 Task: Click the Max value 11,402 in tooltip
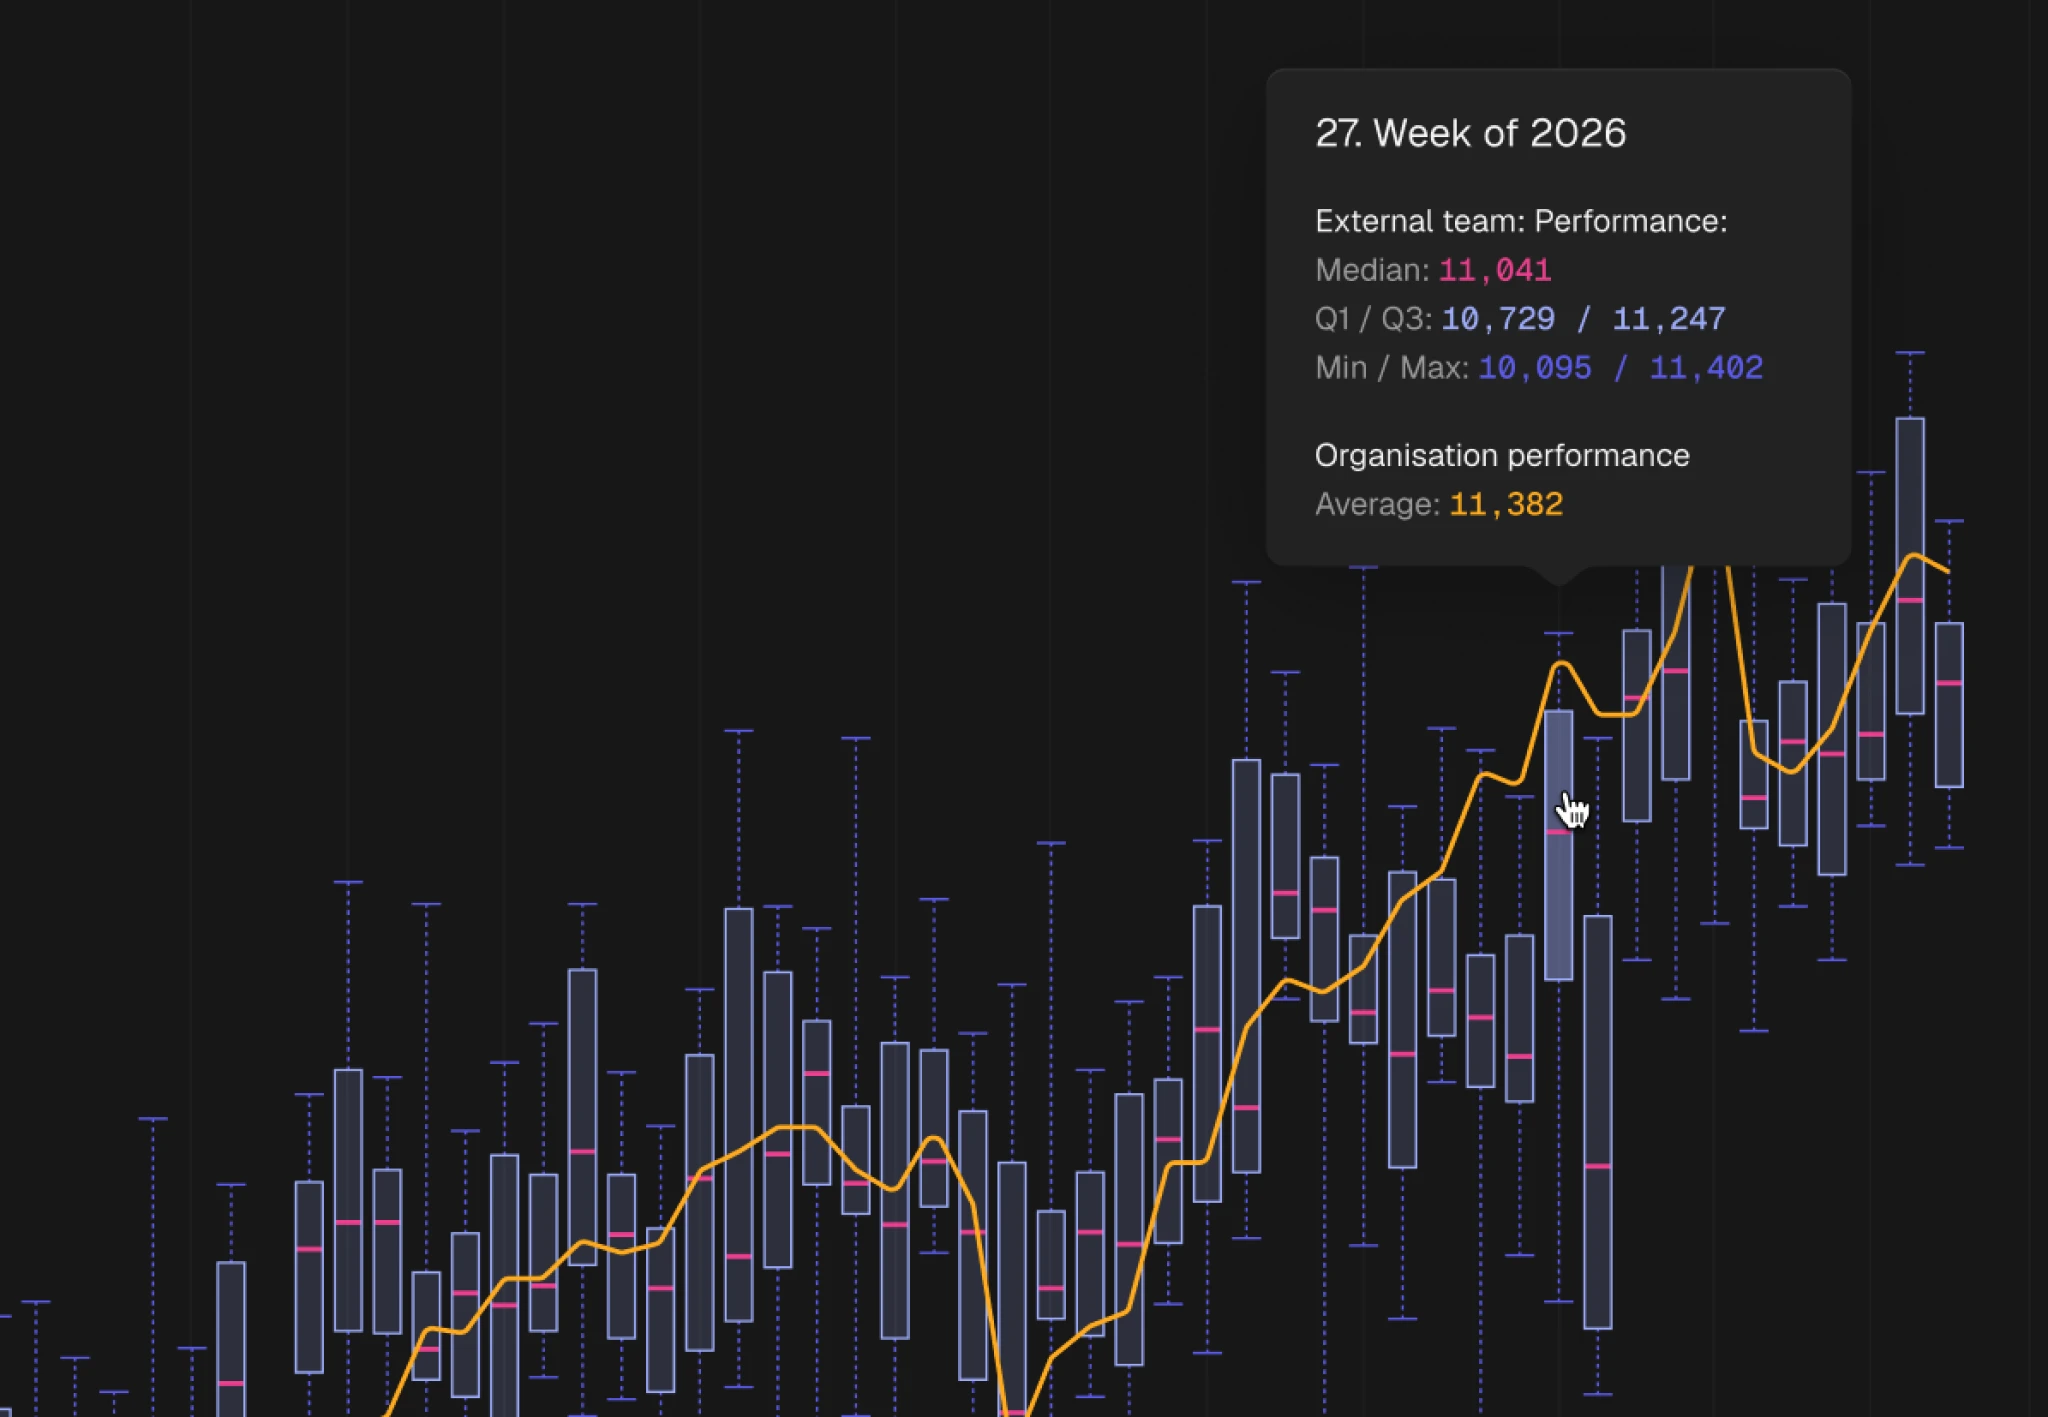click(x=1705, y=368)
